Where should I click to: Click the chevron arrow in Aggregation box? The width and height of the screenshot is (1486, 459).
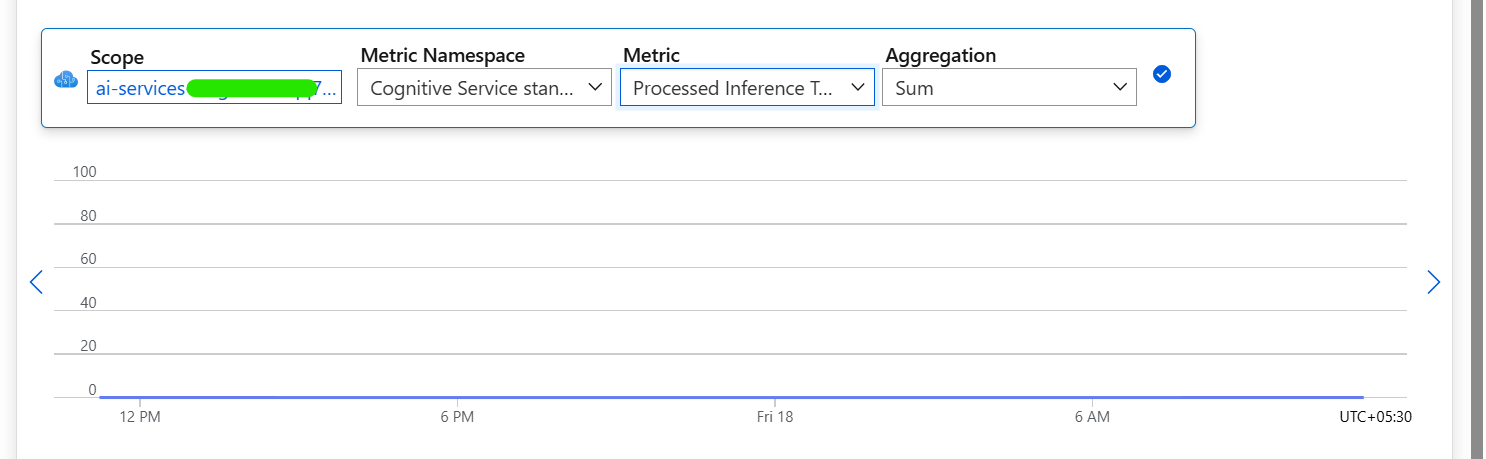(1120, 87)
